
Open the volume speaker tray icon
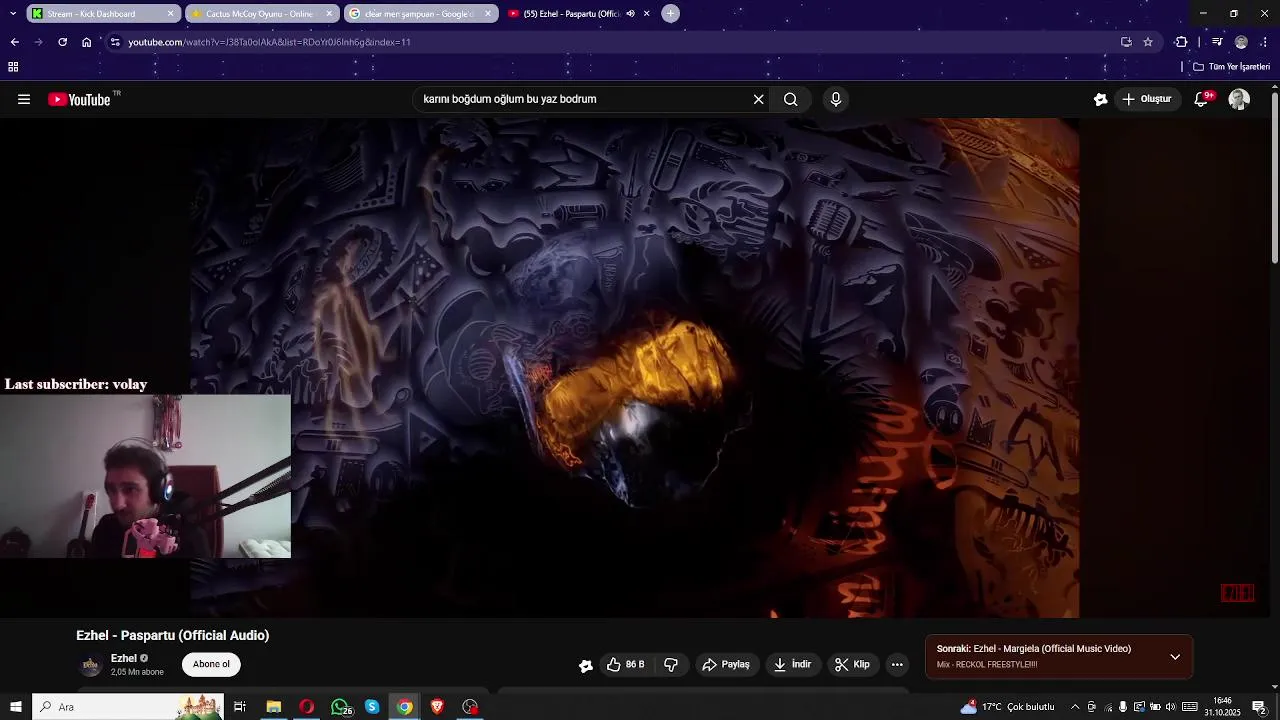[x=1170, y=707]
